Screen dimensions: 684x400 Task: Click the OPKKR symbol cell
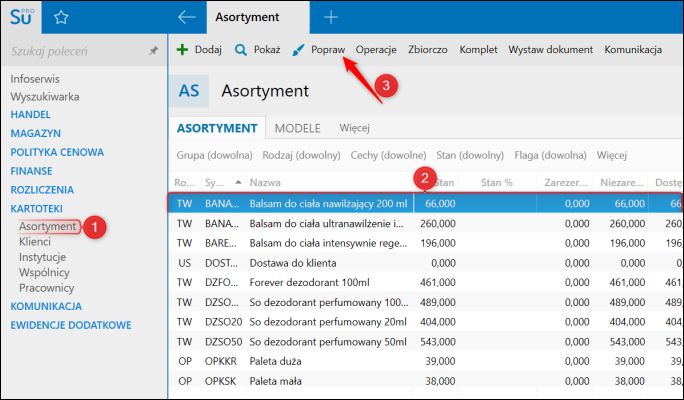pos(221,361)
